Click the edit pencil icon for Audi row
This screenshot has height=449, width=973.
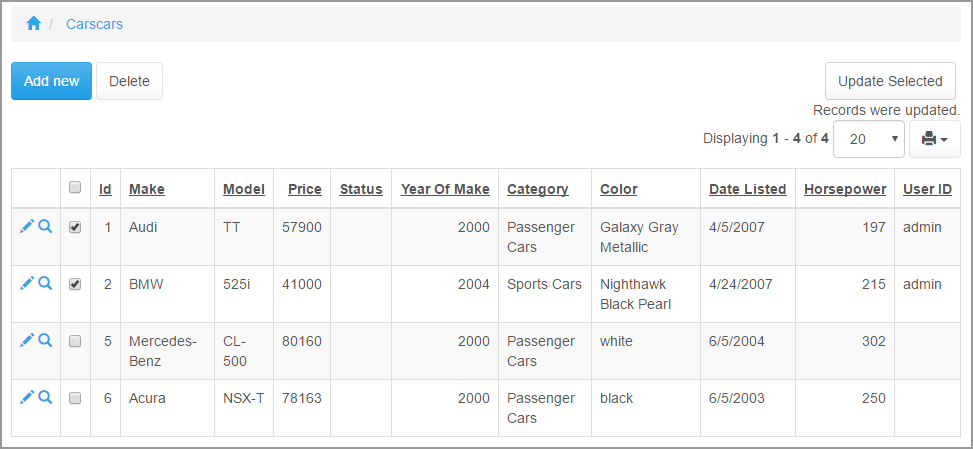tap(27, 227)
